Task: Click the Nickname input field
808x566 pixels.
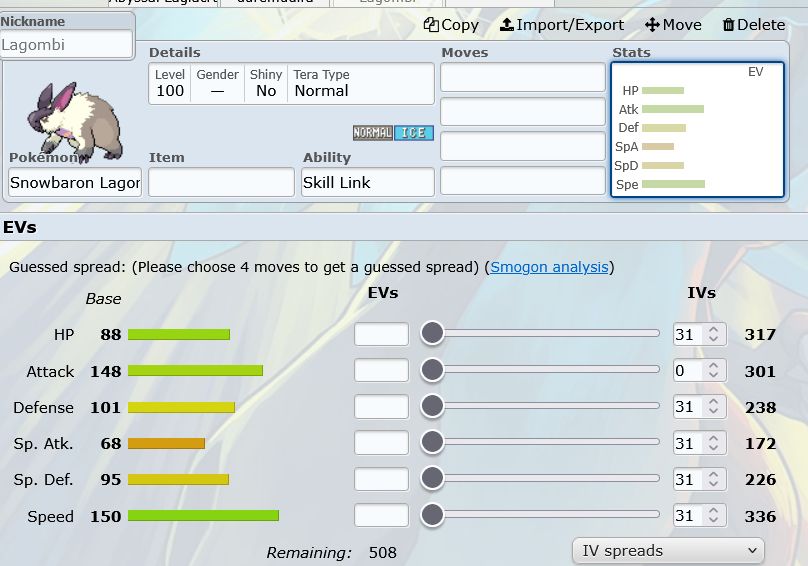Action: pyautogui.click(x=66, y=45)
